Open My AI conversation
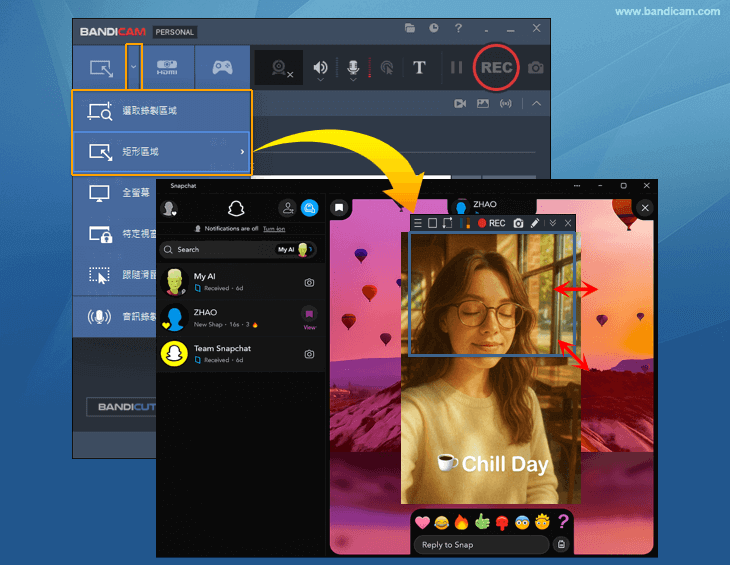This screenshot has width=730, height=565. [241, 282]
